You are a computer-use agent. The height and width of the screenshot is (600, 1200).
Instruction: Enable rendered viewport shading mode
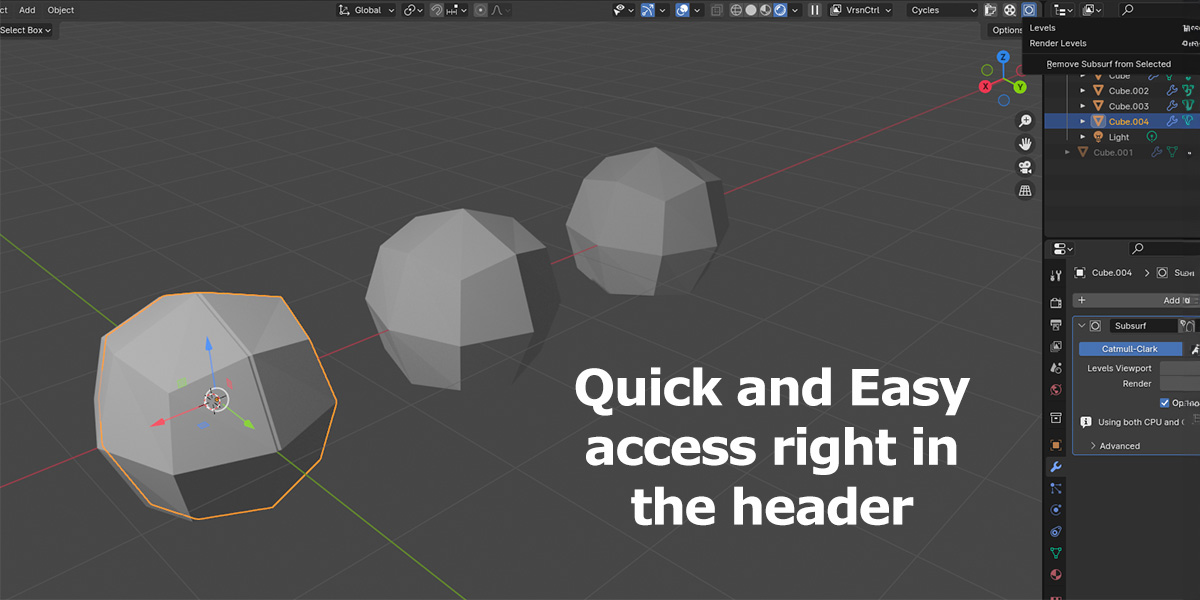pyautogui.click(x=779, y=10)
